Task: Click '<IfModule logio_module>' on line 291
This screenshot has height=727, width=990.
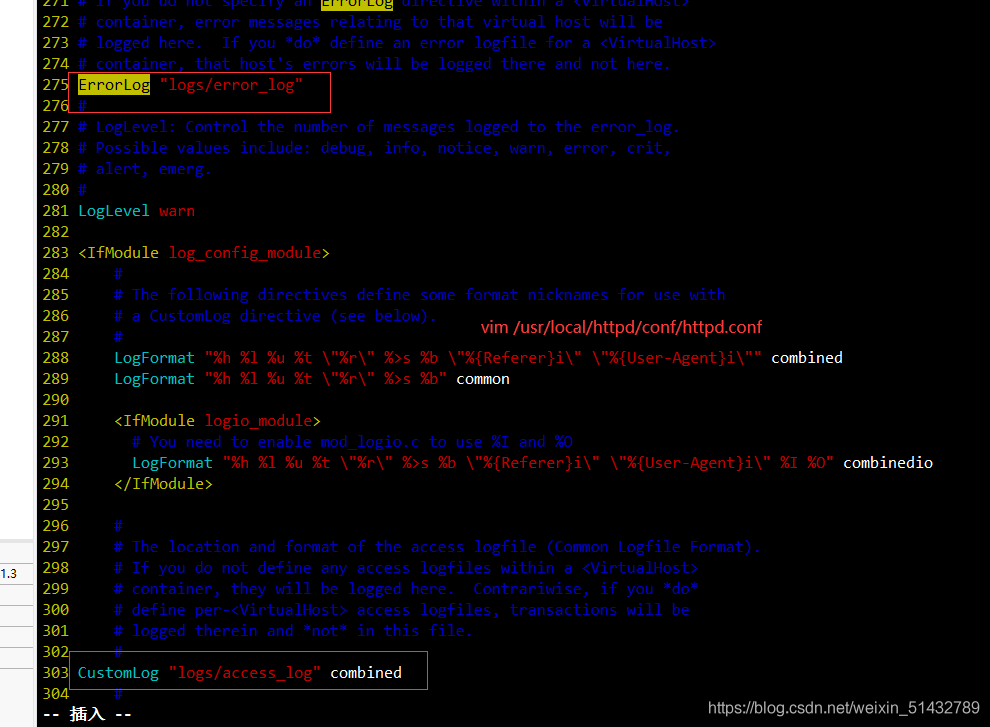Action: (x=217, y=421)
